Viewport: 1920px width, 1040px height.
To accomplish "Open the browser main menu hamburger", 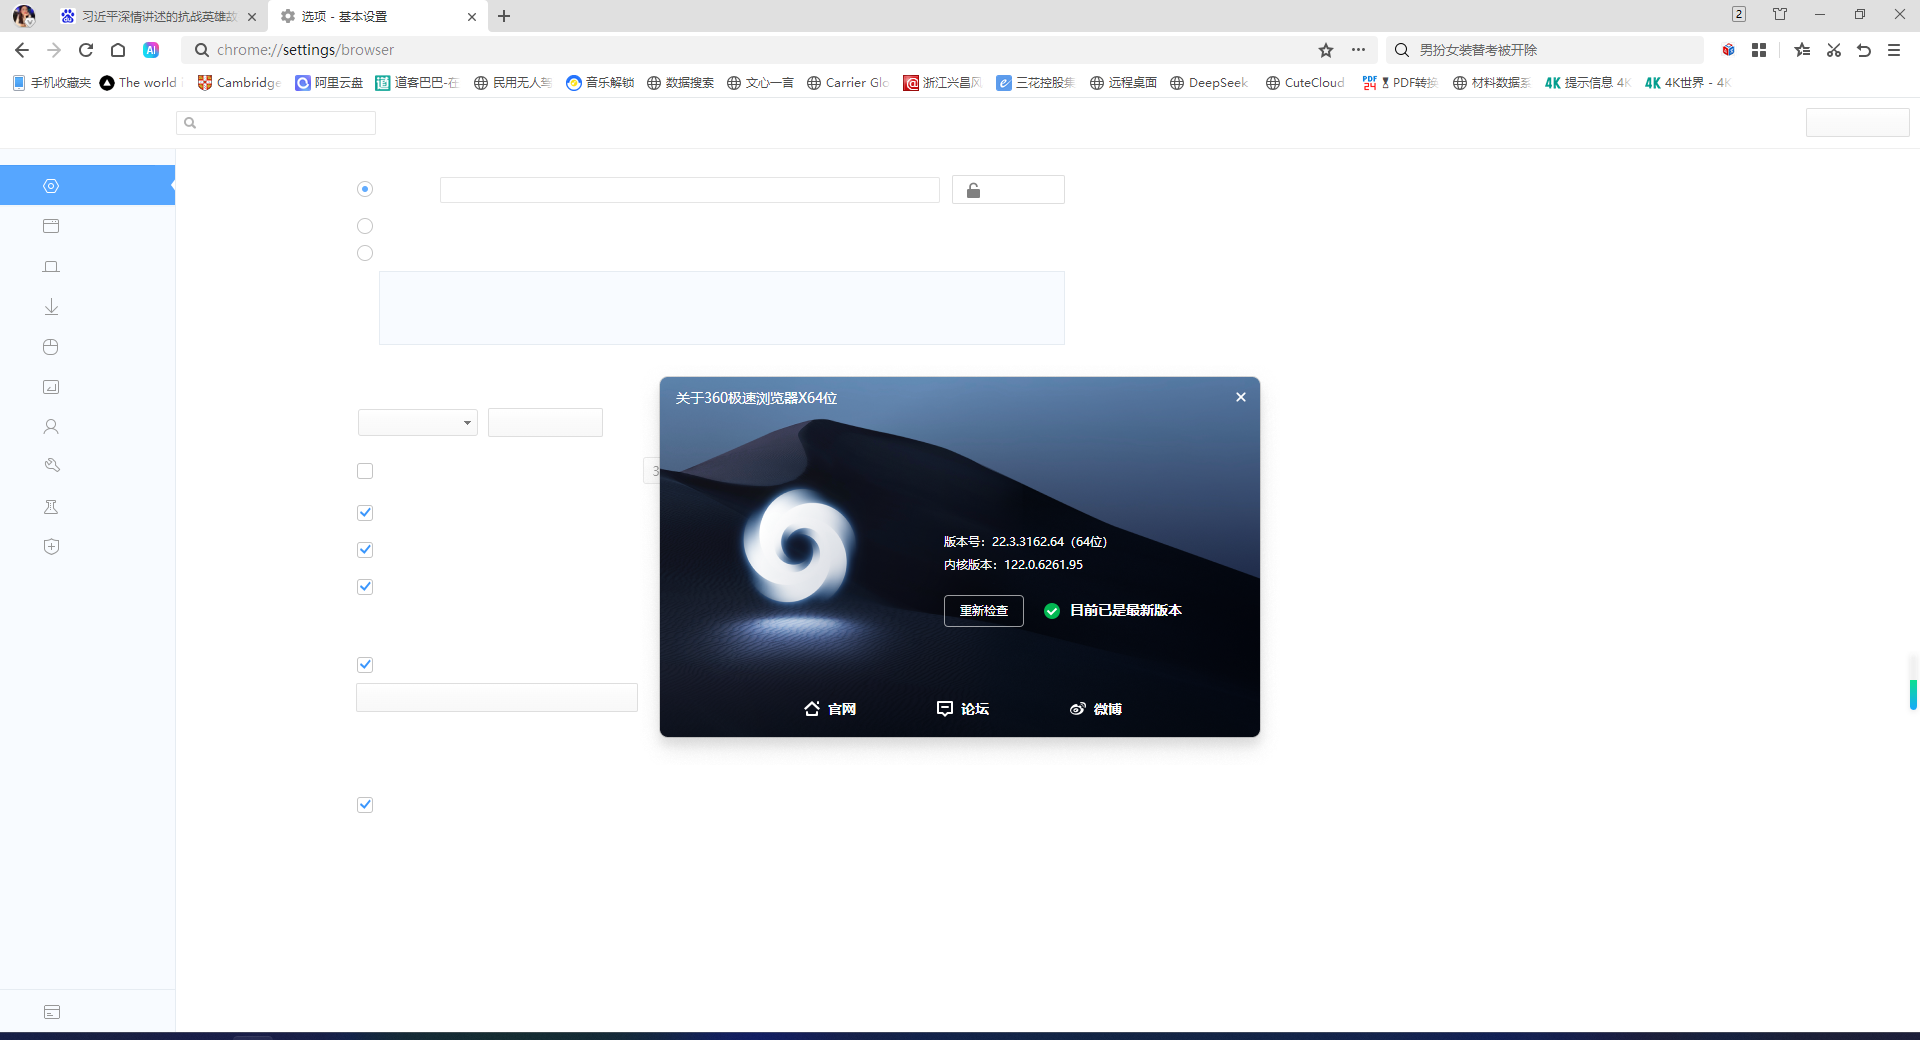I will click(x=1893, y=50).
